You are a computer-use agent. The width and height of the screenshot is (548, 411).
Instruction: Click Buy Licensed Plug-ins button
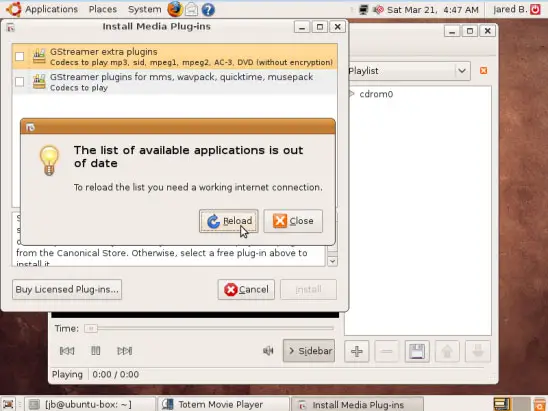click(x=67, y=289)
